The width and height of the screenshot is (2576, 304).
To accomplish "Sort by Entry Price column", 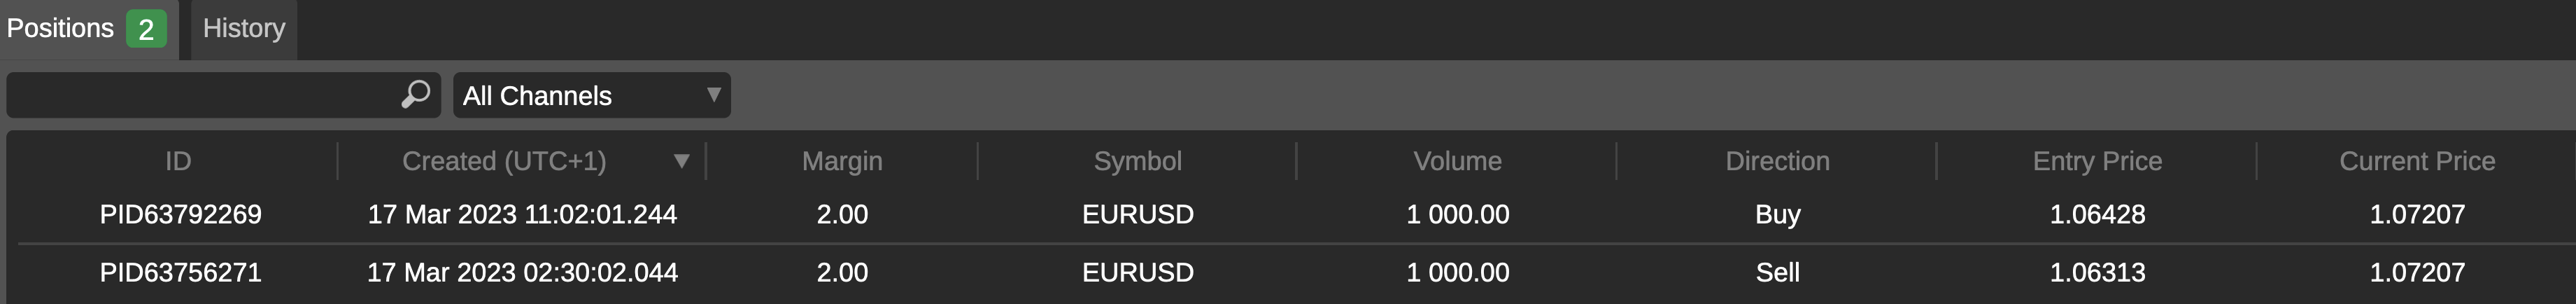I will coord(2098,161).
